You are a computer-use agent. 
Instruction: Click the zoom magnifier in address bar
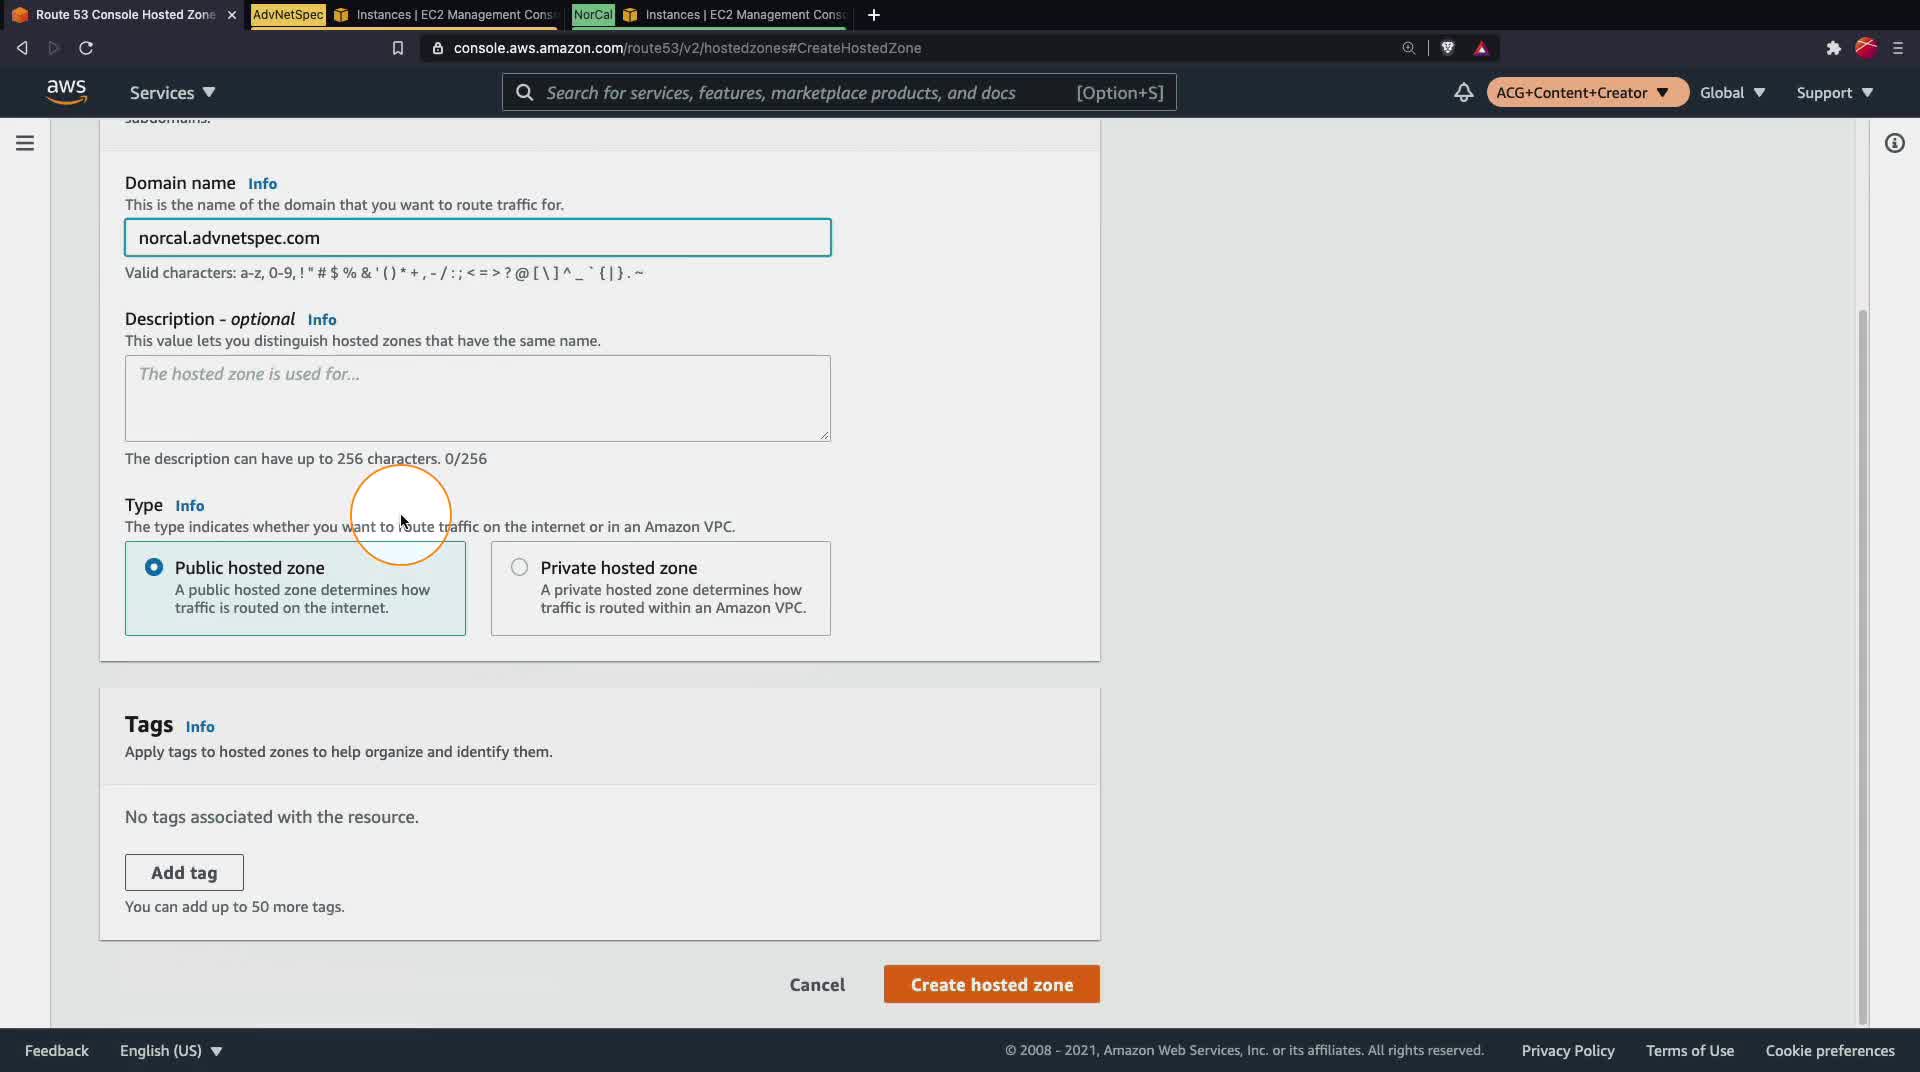(x=1408, y=48)
